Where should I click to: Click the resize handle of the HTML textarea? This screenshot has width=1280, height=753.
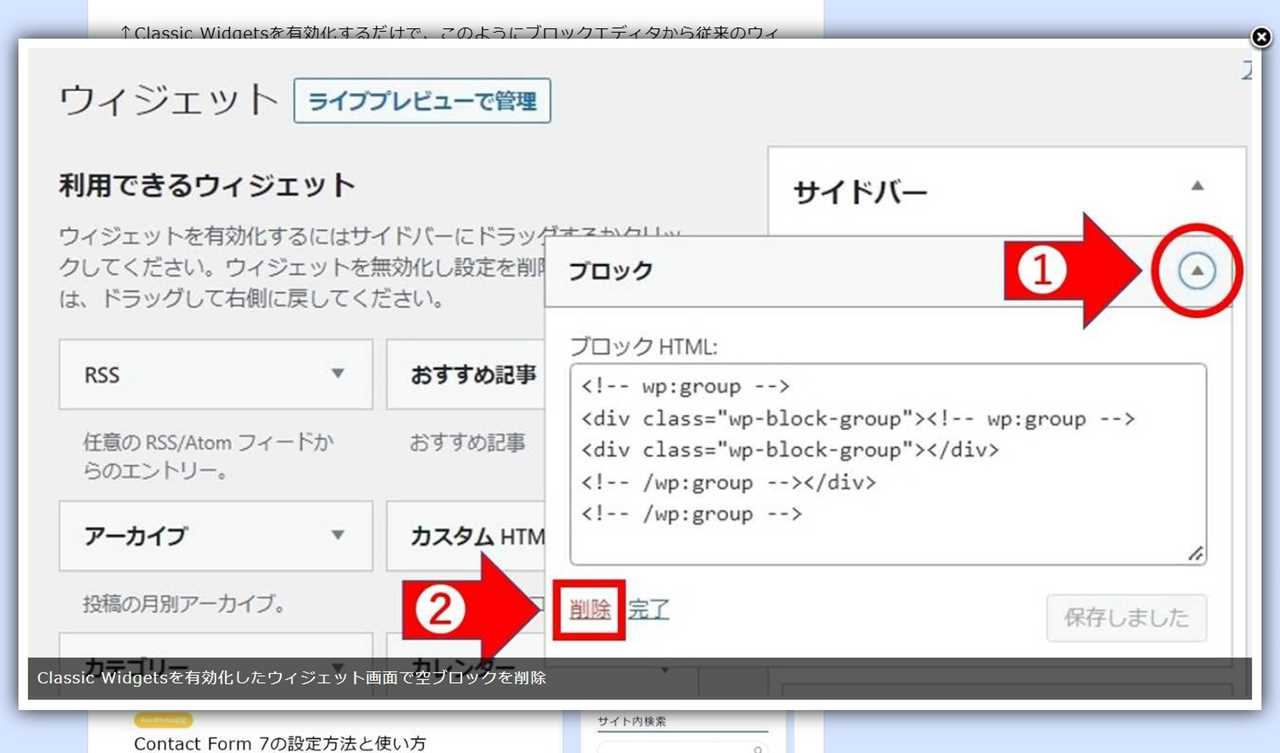pos(1196,554)
